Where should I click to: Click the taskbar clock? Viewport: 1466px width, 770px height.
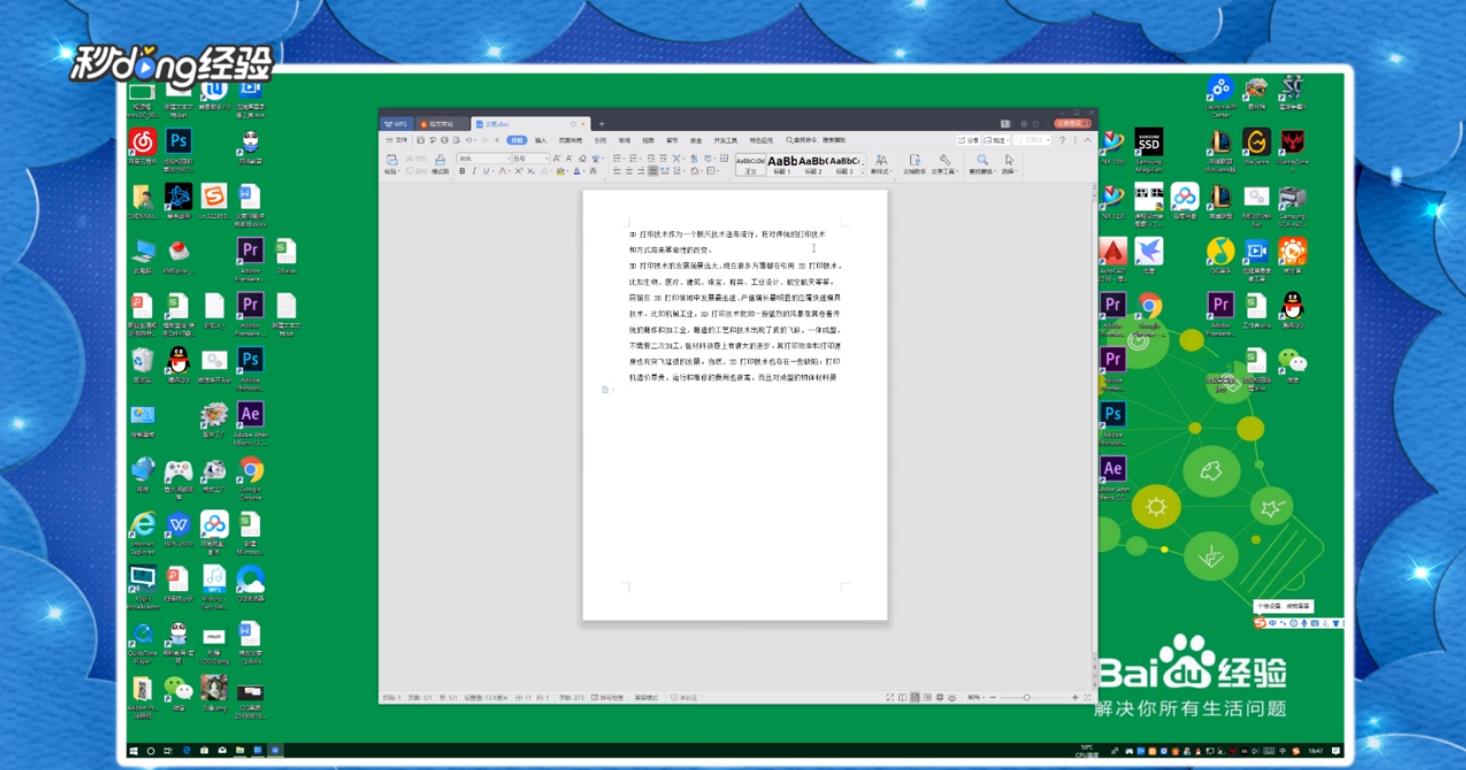pos(1315,750)
